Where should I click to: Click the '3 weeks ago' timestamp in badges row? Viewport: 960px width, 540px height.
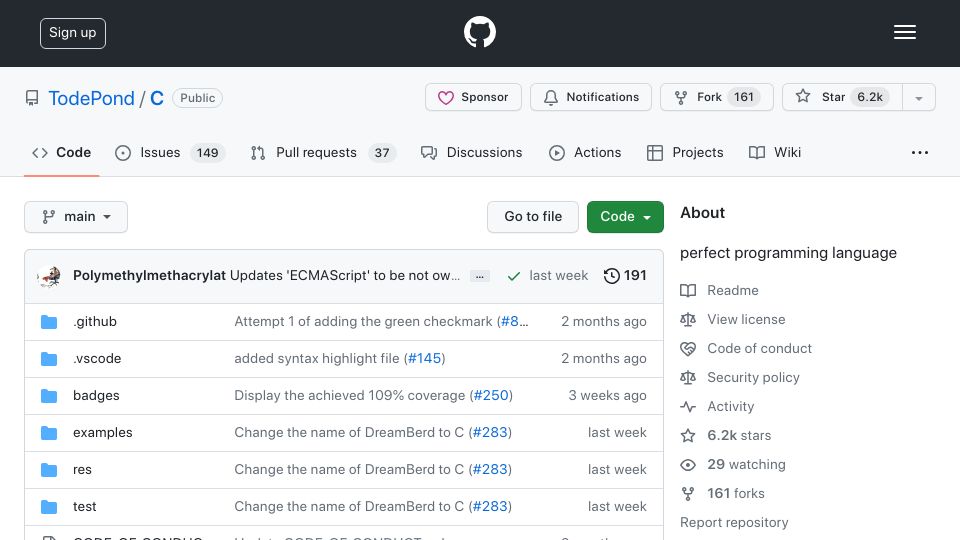tap(607, 396)
